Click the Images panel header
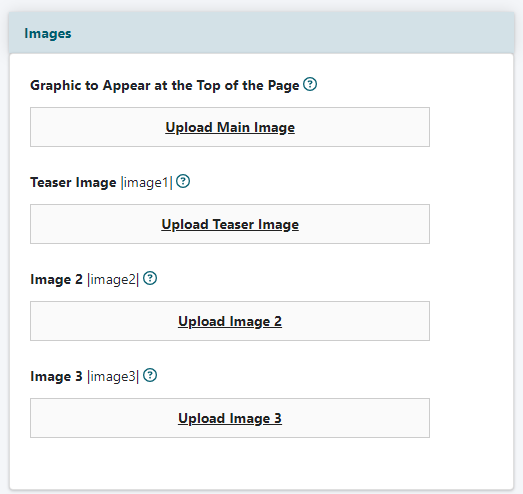 (x=262, y=33)
